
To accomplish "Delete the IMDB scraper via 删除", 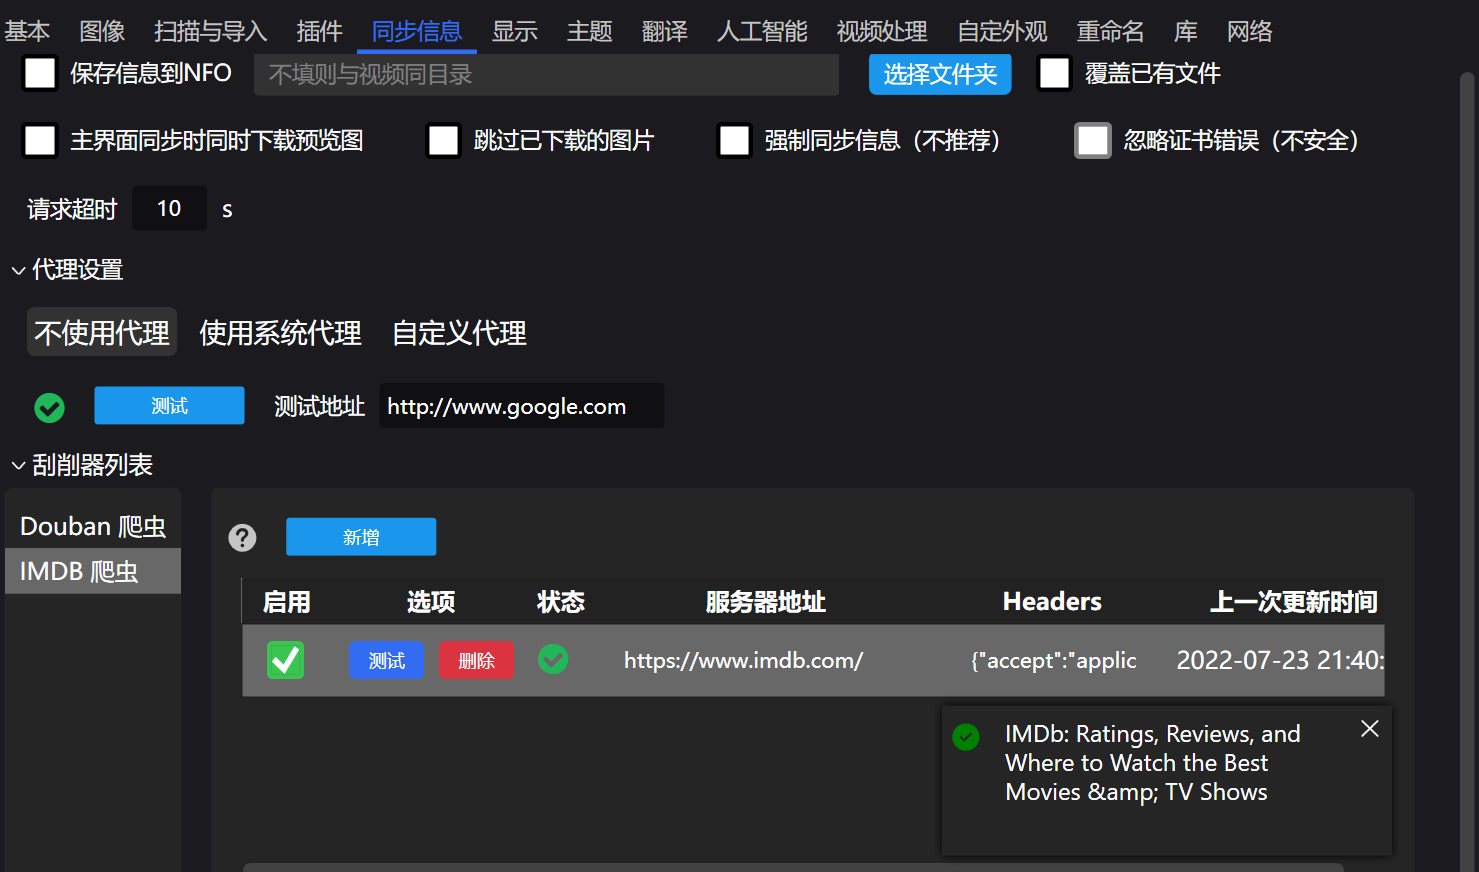I will [x=477, y=660].
